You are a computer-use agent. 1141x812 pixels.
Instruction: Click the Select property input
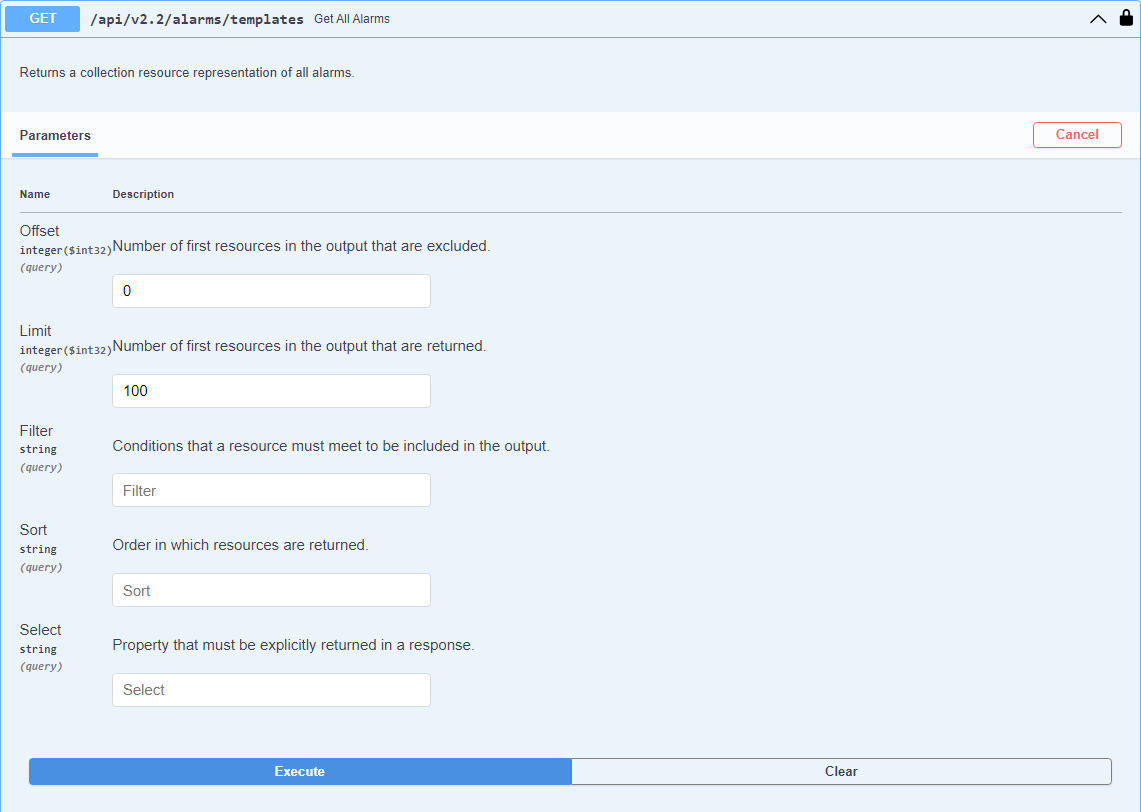[x=271, y=690]
